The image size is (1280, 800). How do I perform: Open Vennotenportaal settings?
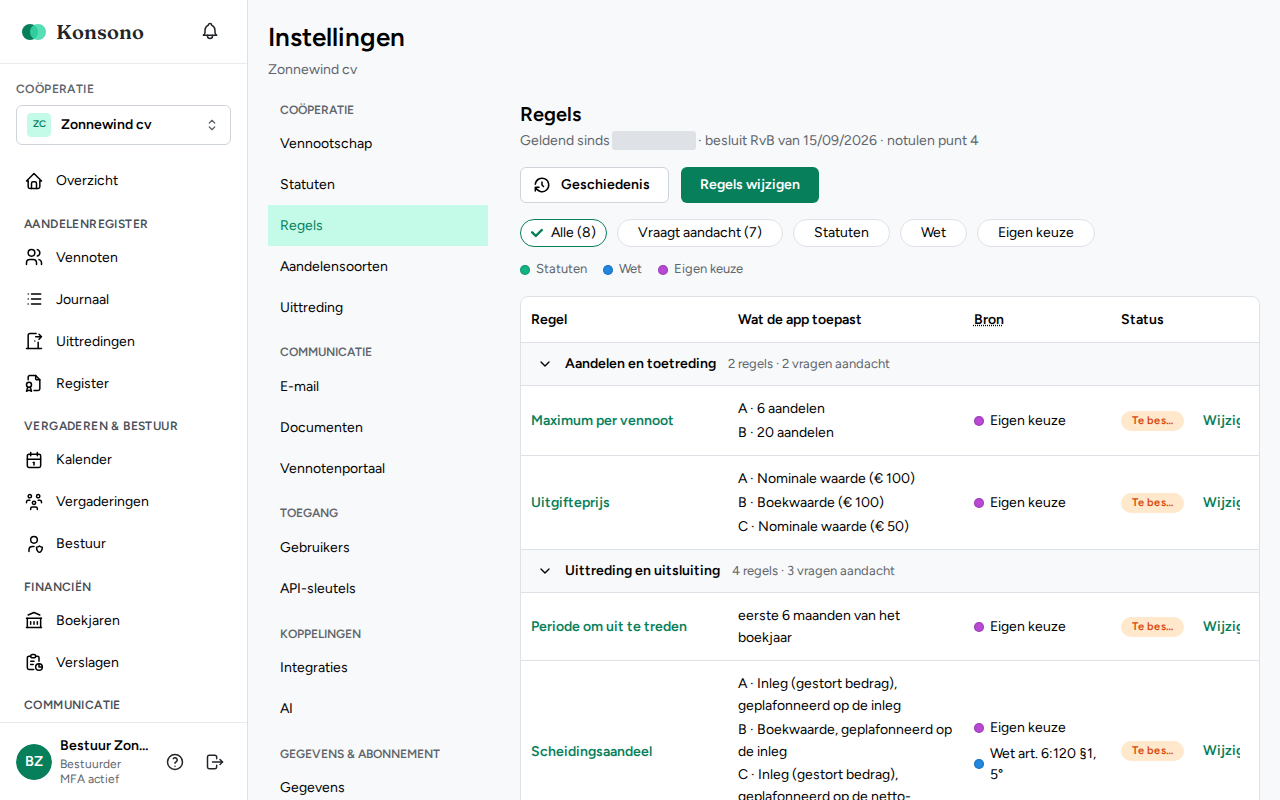click(x=378, y=469)
